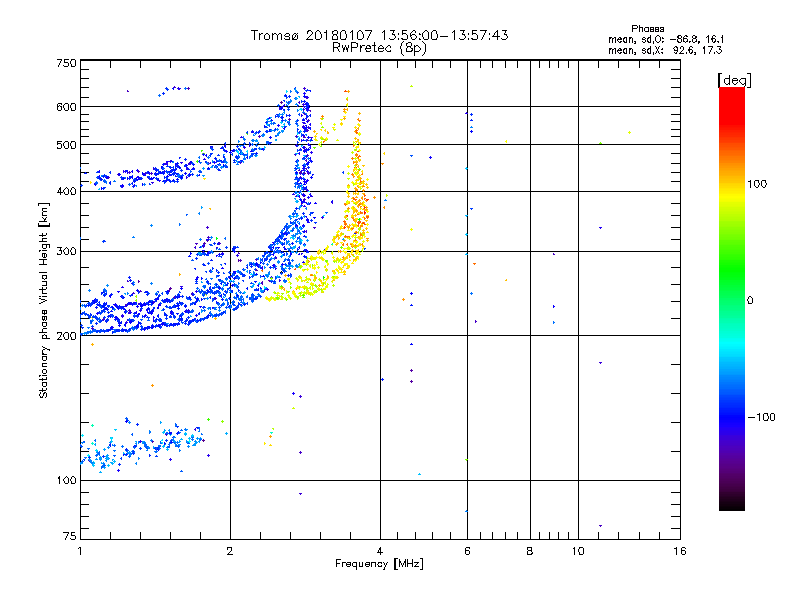Click colorbar tick label '-100'

761,417
